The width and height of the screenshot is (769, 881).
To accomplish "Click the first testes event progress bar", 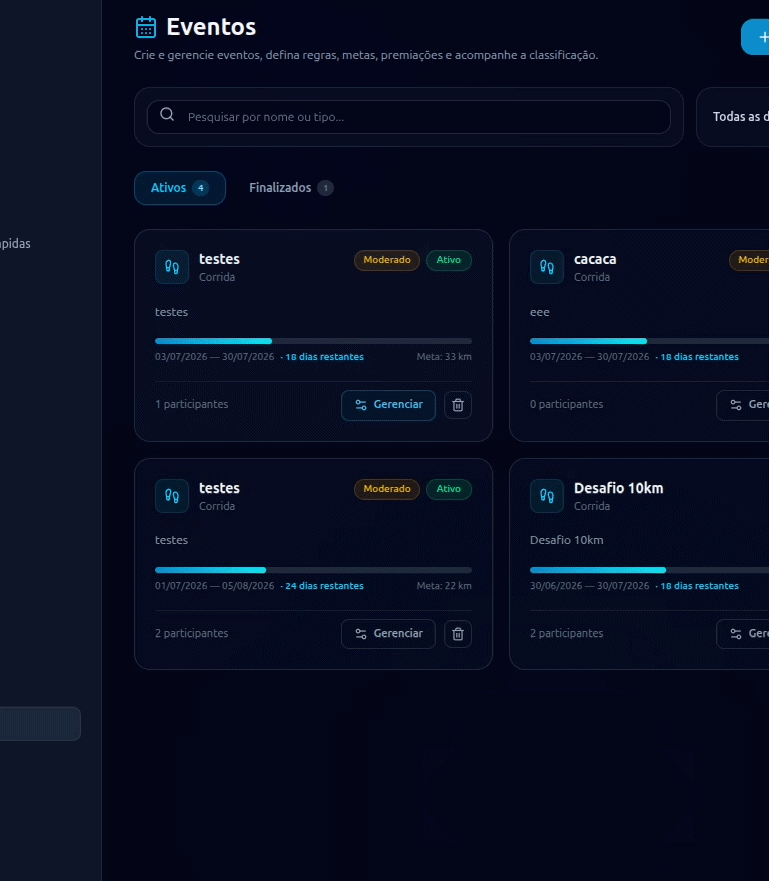I will pyautogui.click(x=313, y=341).
